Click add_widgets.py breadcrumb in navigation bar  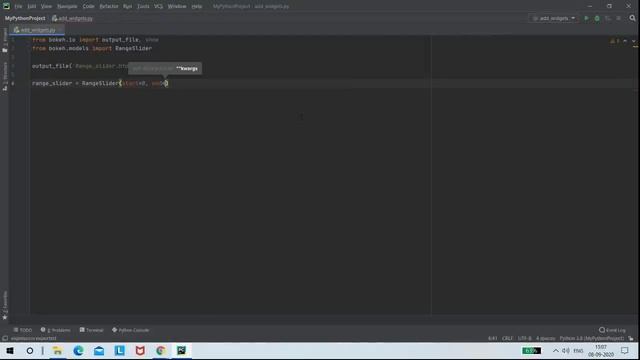[72, 18]
